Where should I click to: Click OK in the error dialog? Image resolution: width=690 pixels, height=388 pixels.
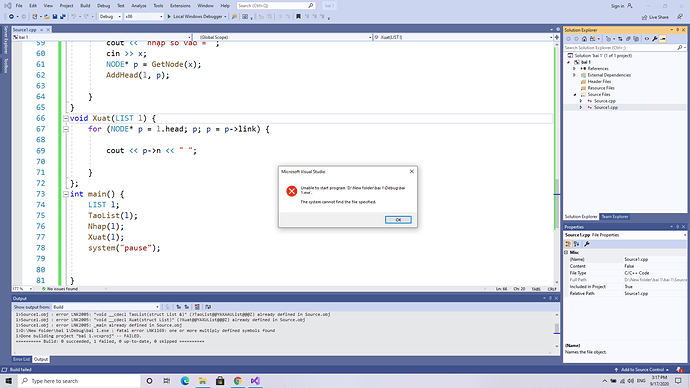[398, 220]
